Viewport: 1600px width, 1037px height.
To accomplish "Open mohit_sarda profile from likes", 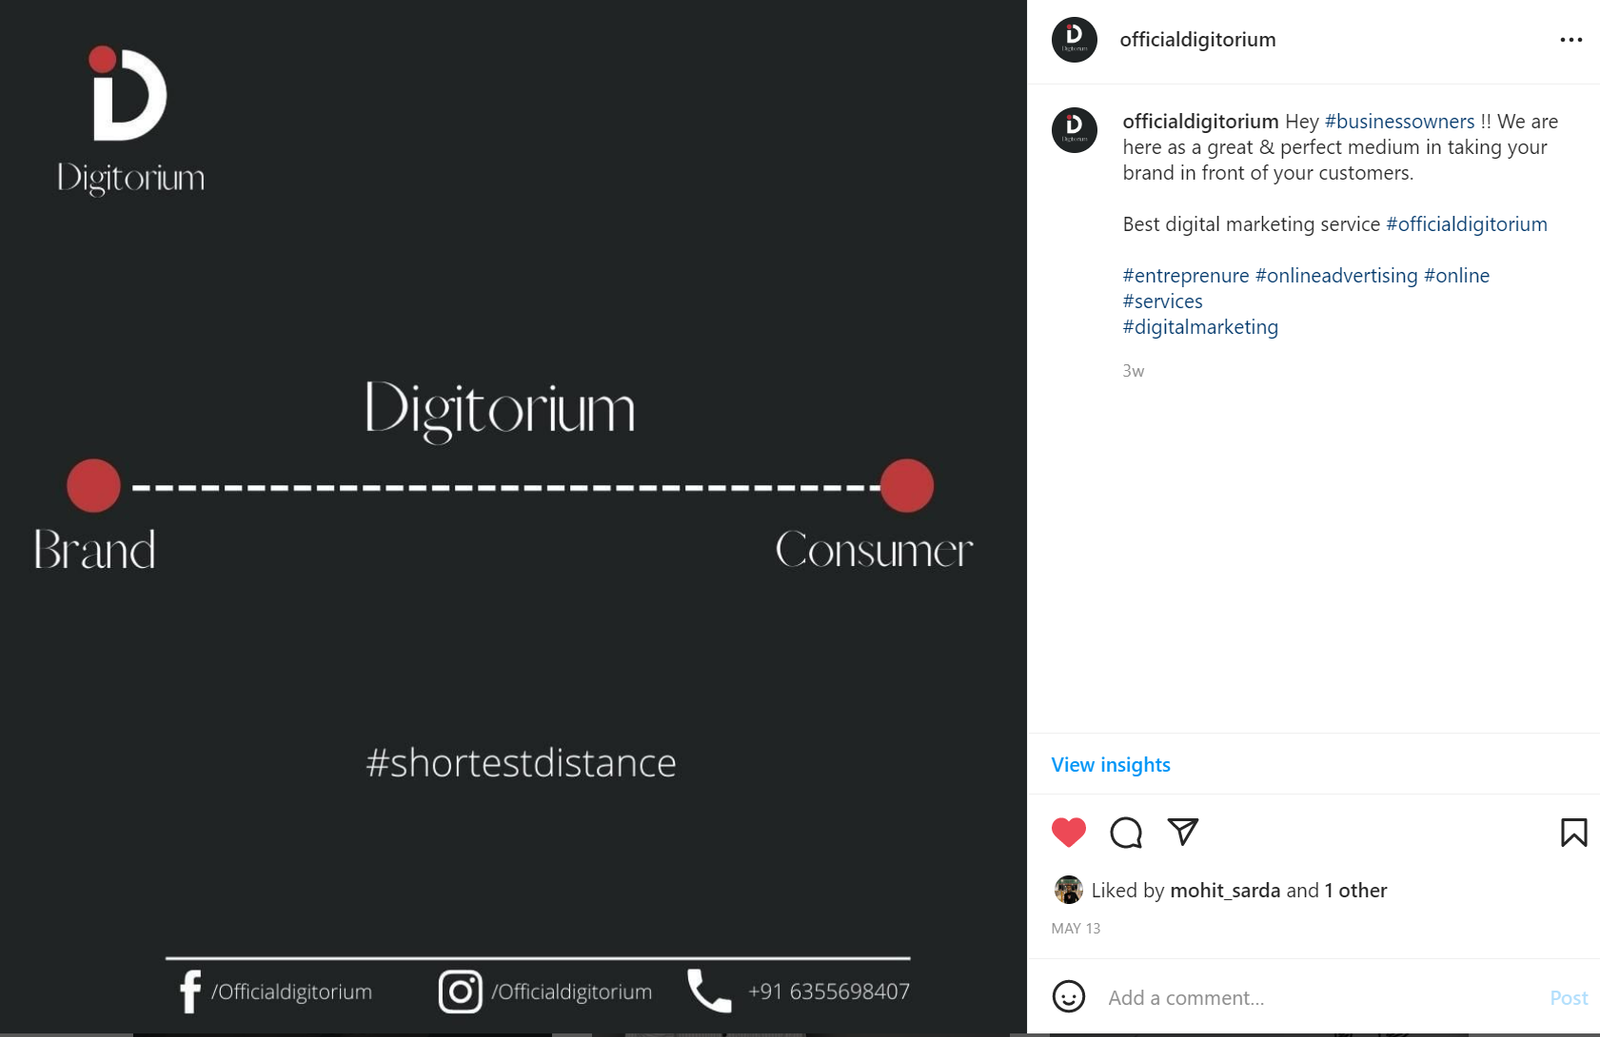I will coord(1225,890).
